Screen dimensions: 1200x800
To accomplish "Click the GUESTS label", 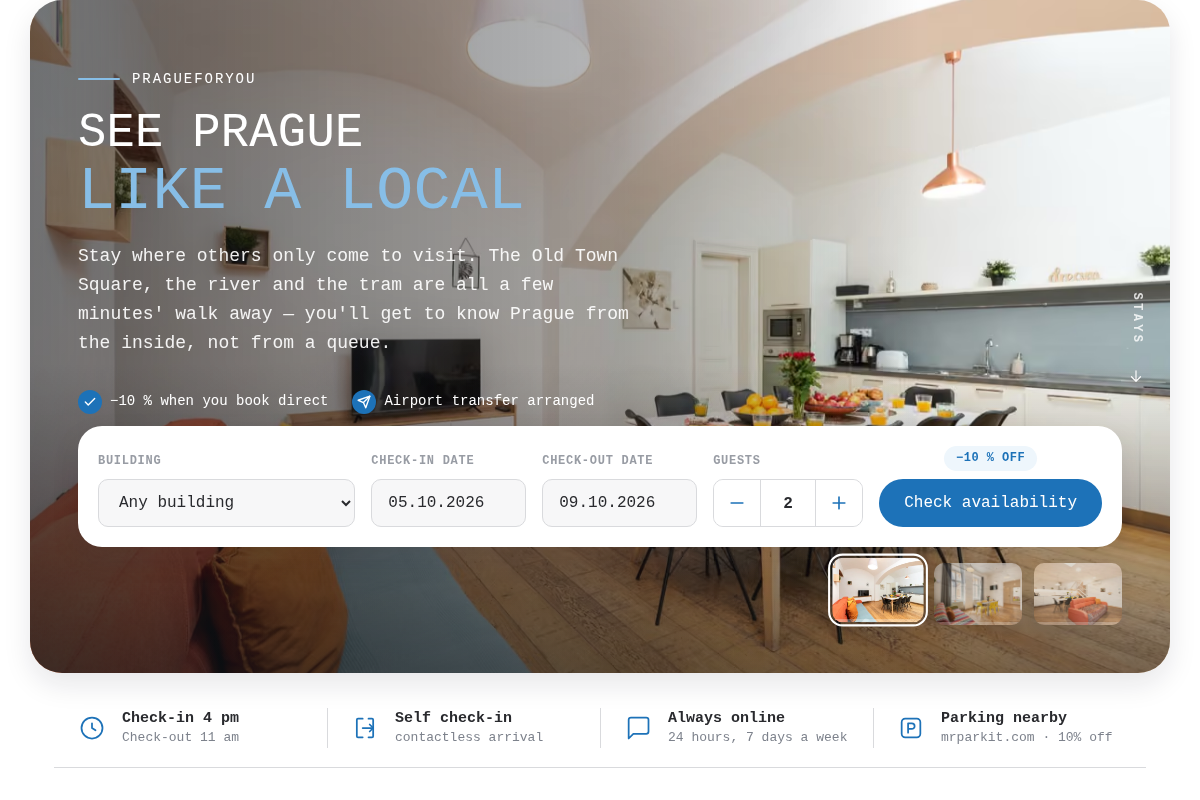I will [736, 461].
